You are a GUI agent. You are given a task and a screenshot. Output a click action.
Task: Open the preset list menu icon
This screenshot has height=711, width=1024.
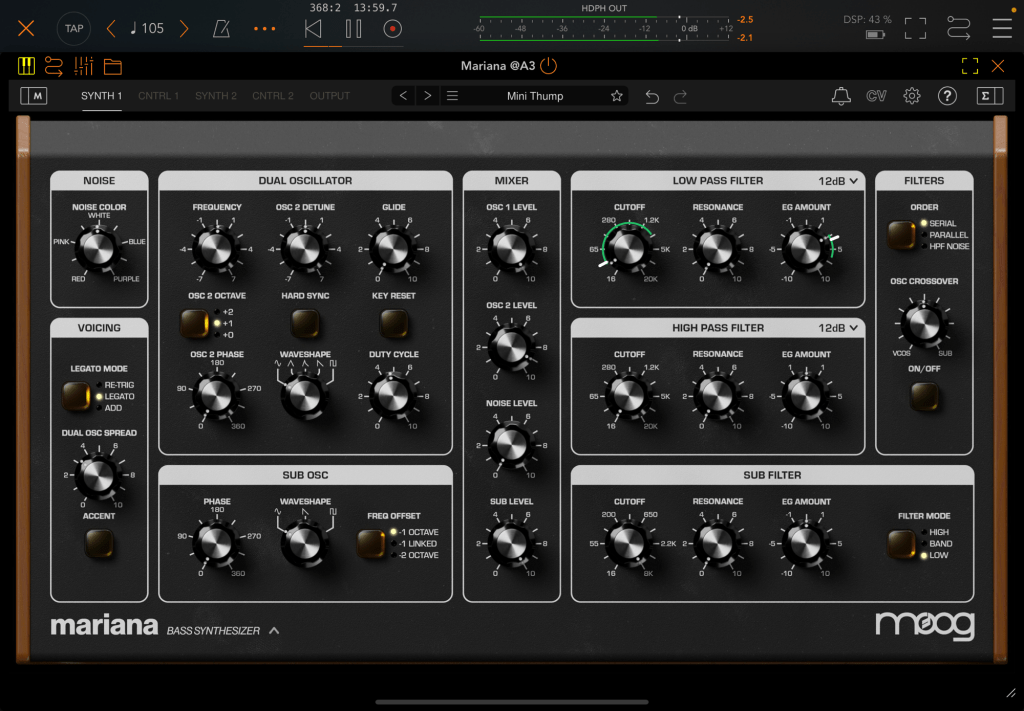[452, 96]
